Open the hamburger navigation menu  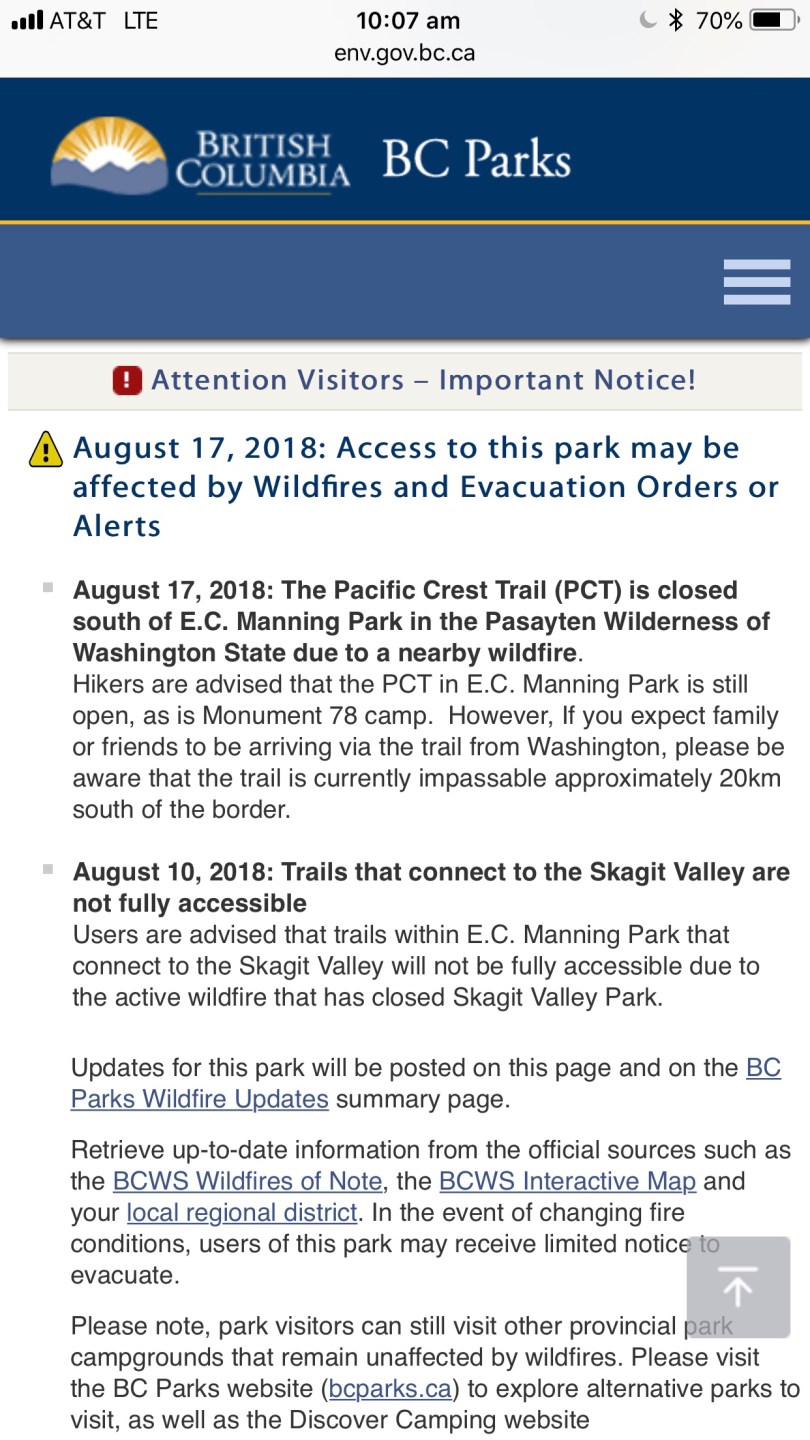(x=756, y=282)
